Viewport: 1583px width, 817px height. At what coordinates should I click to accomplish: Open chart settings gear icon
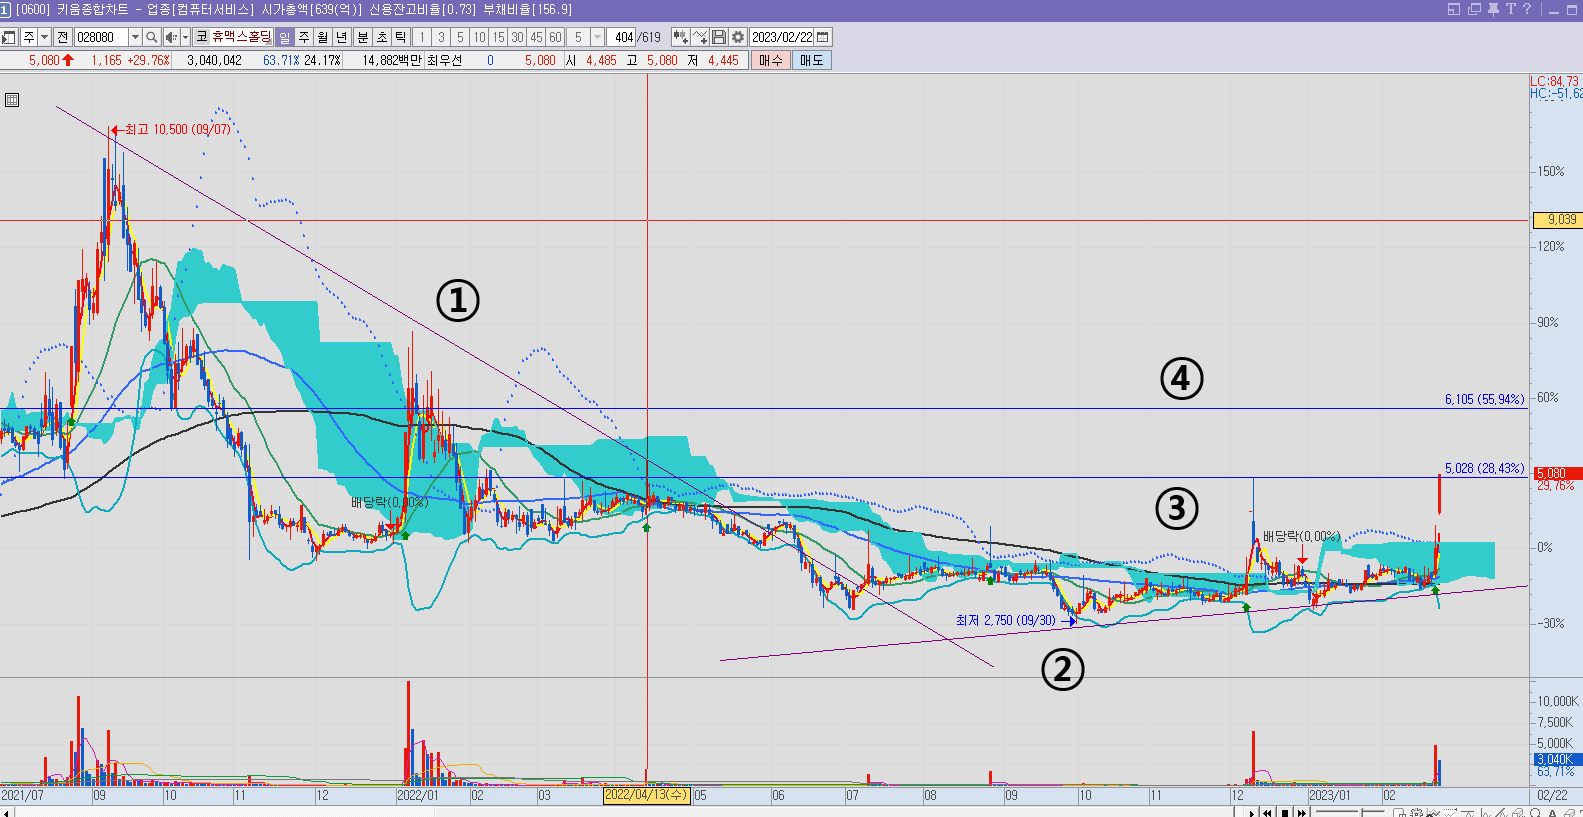click(738, 37)
